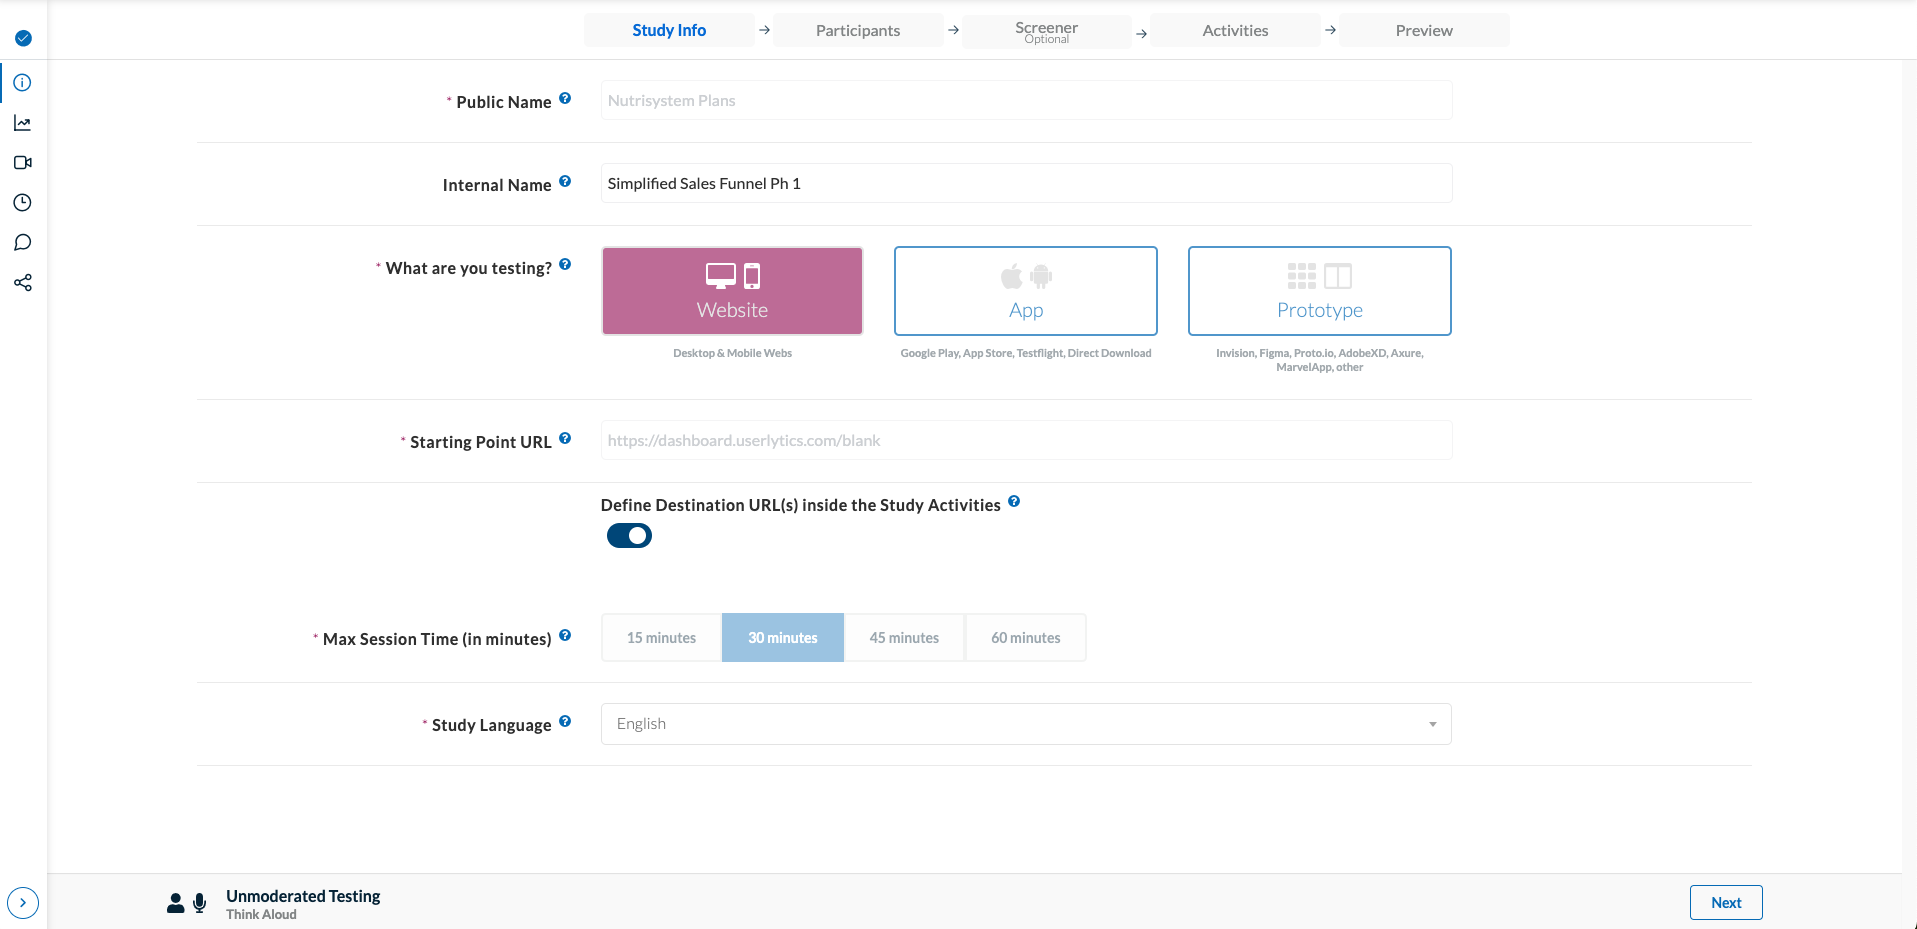Go to the Study Info step
This screenshot has width=1917, height=929.
click(669, 30)
